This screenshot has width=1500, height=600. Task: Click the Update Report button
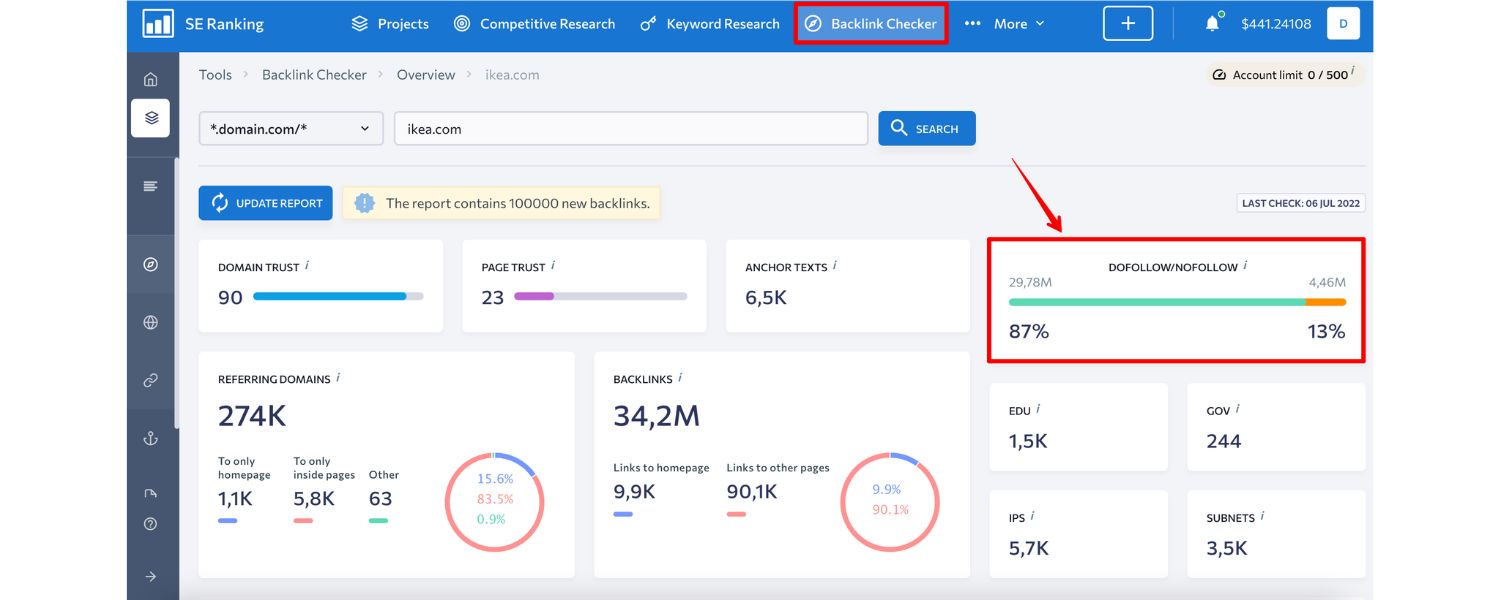(x=265, y=203)
